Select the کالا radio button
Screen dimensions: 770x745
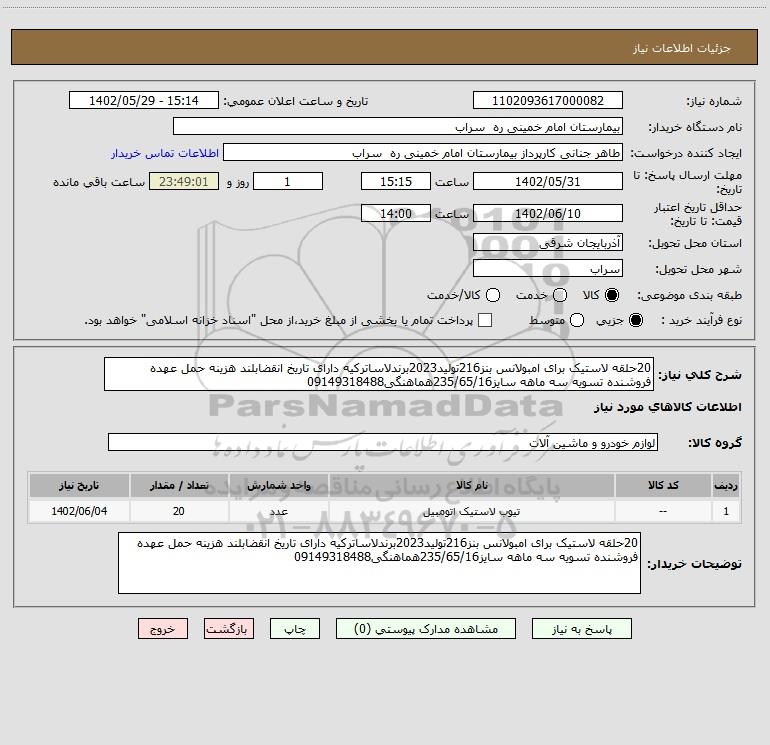(x=612, y=295)
